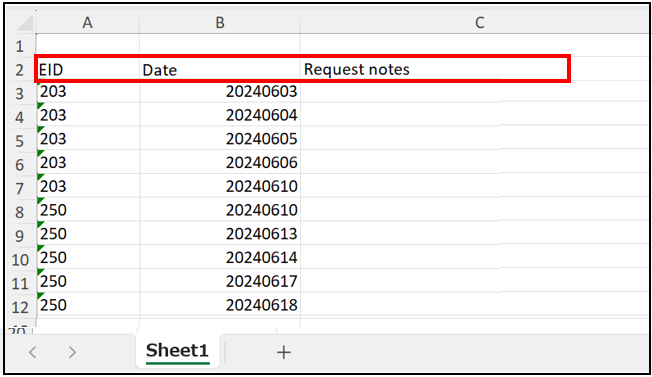Select row 1 header

[x=20, y=46]
